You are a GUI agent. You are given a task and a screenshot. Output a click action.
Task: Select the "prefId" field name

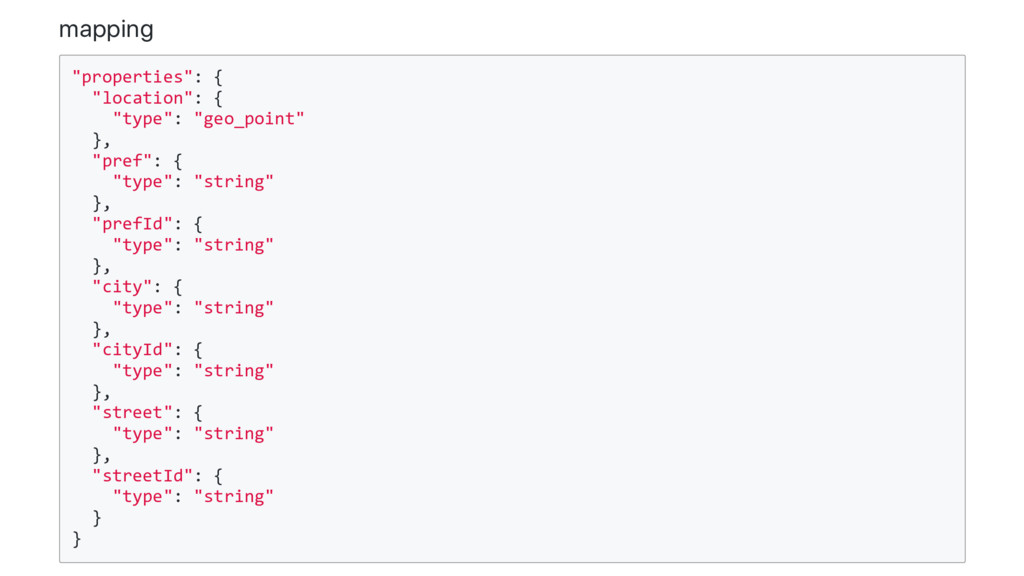tap(132, 224)
